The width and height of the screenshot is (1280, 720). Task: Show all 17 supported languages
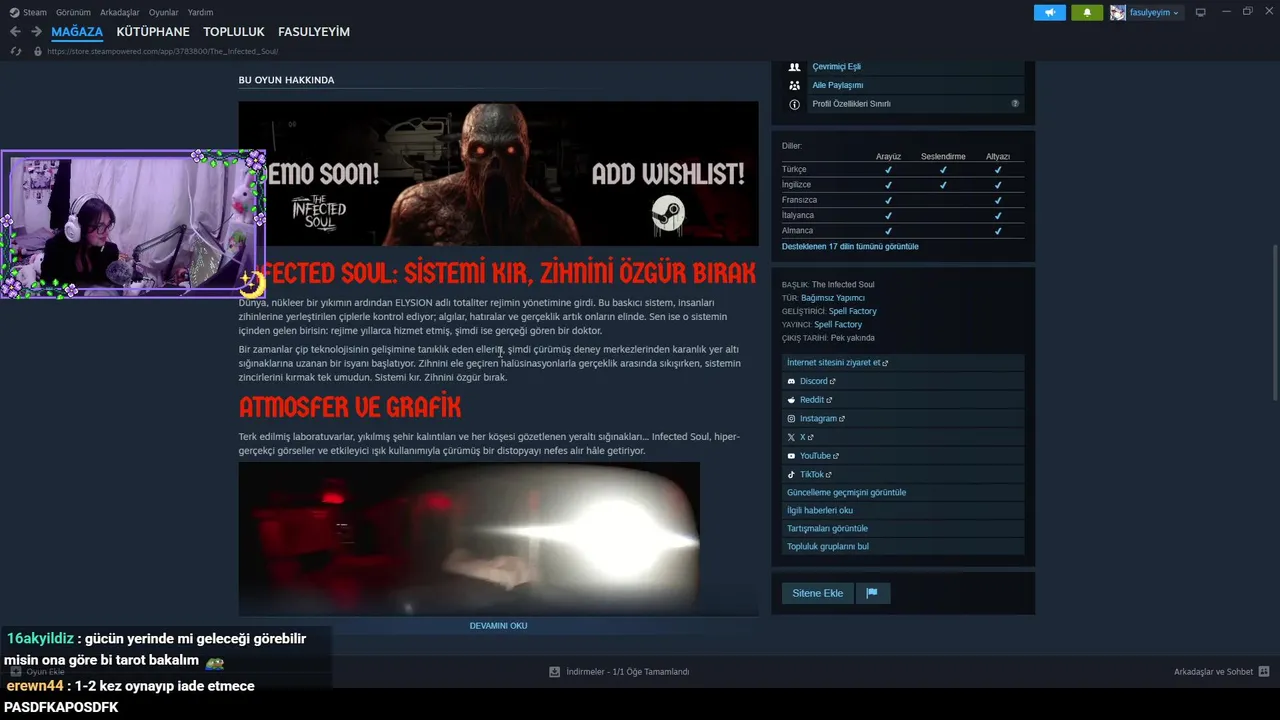(x=850, y=246)
